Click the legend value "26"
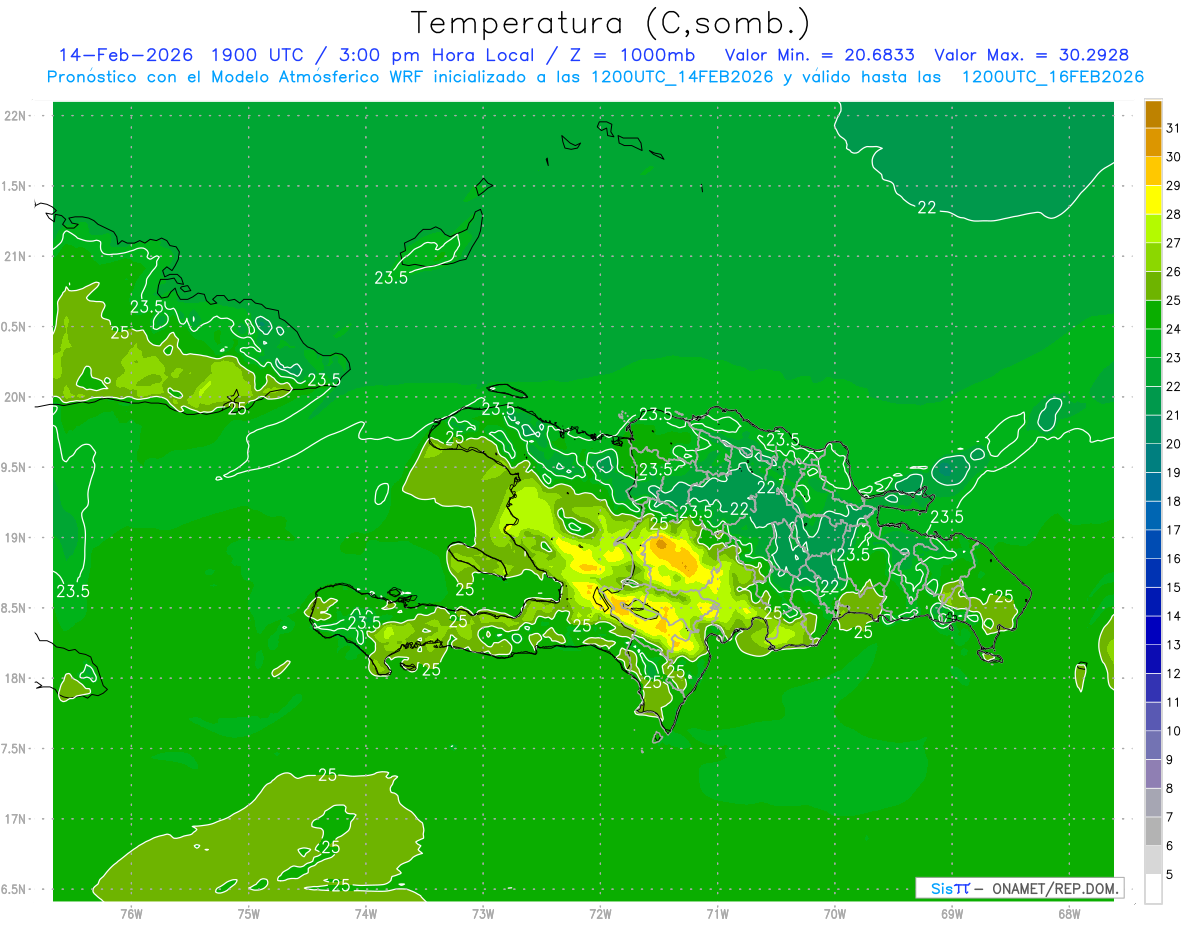The width and height of the screenshot is (1200, 927). point(1174,272)
